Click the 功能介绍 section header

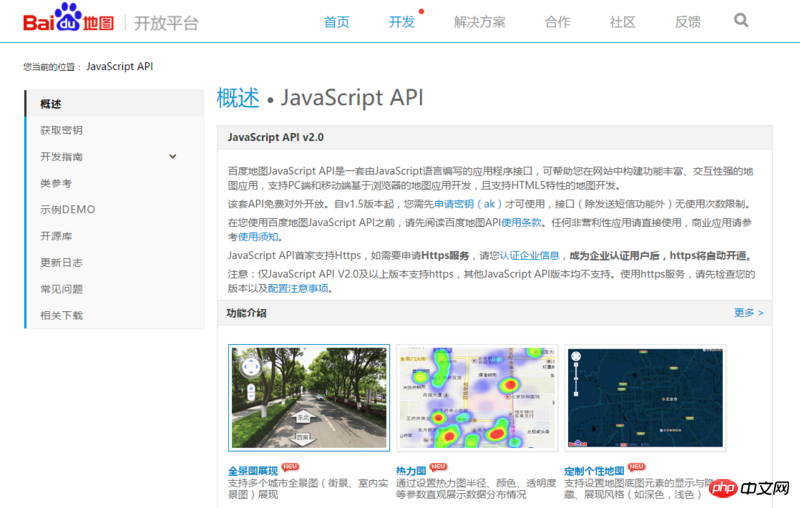[x=494, y=313]
